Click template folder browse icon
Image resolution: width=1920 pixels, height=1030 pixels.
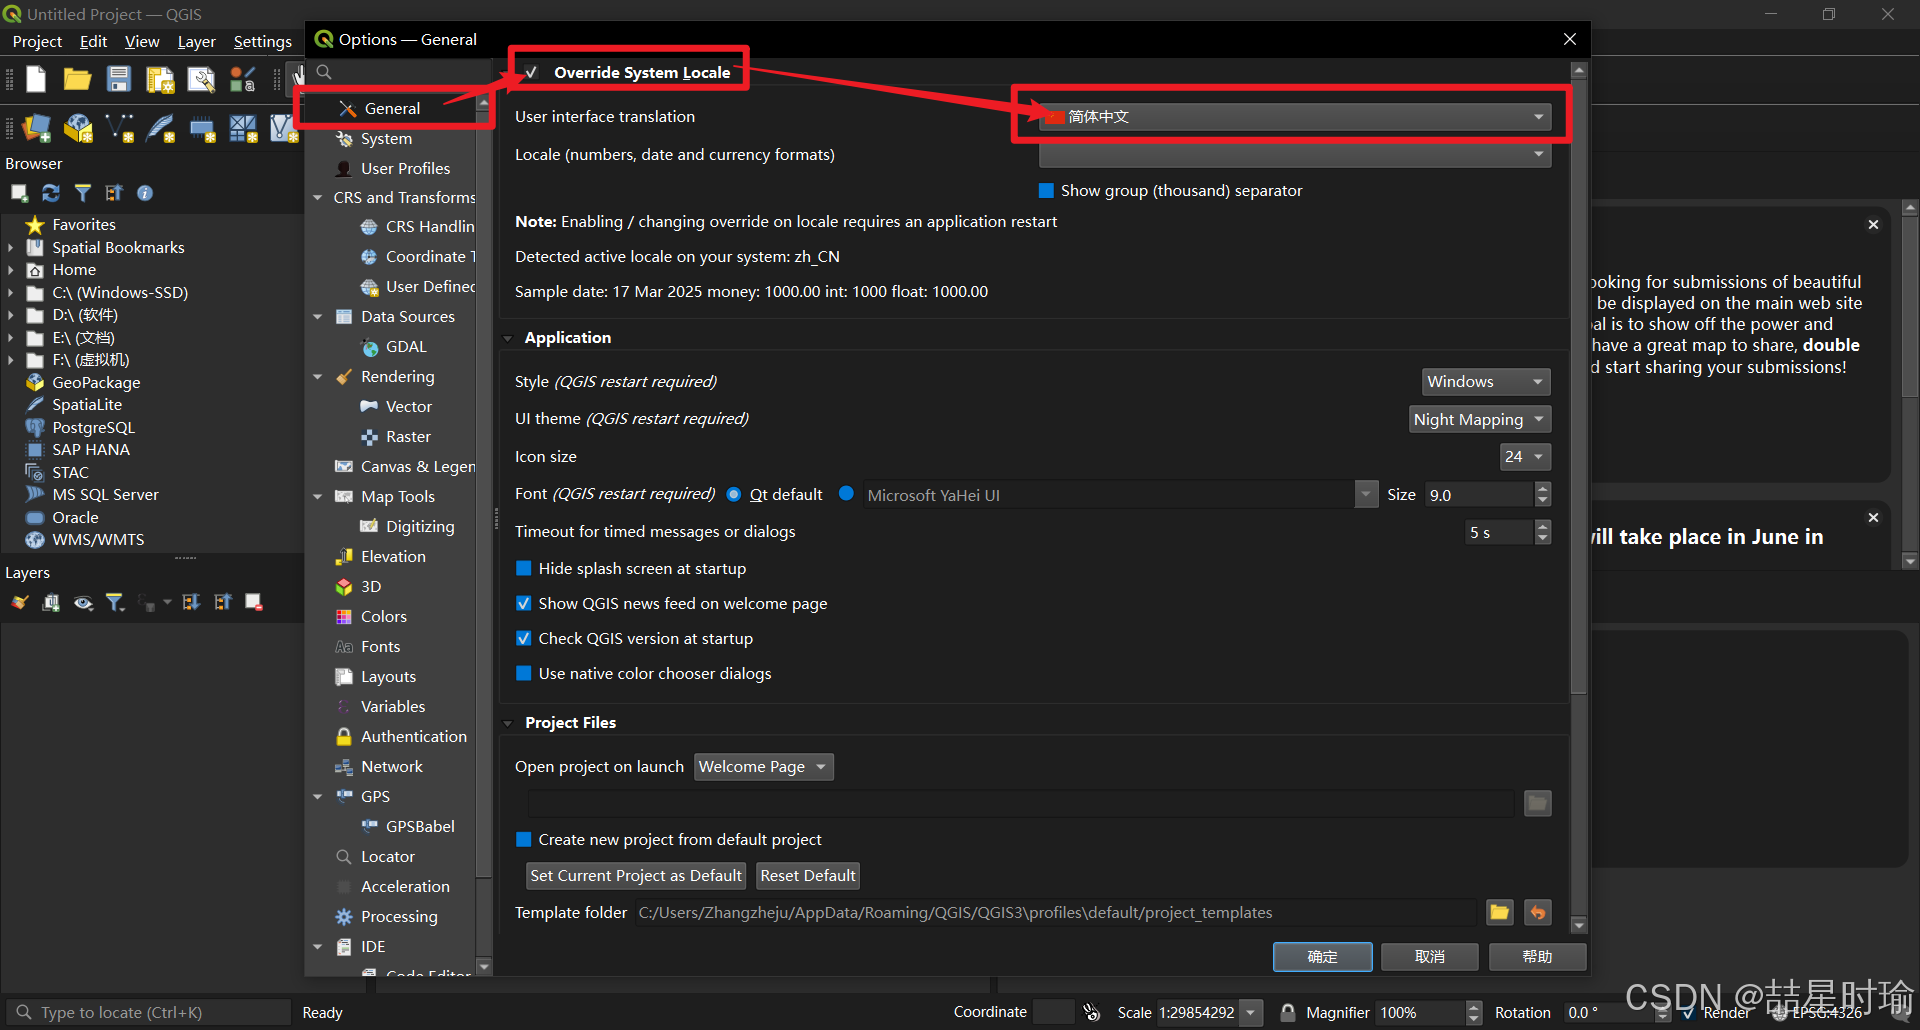[x=1499, y=912]
